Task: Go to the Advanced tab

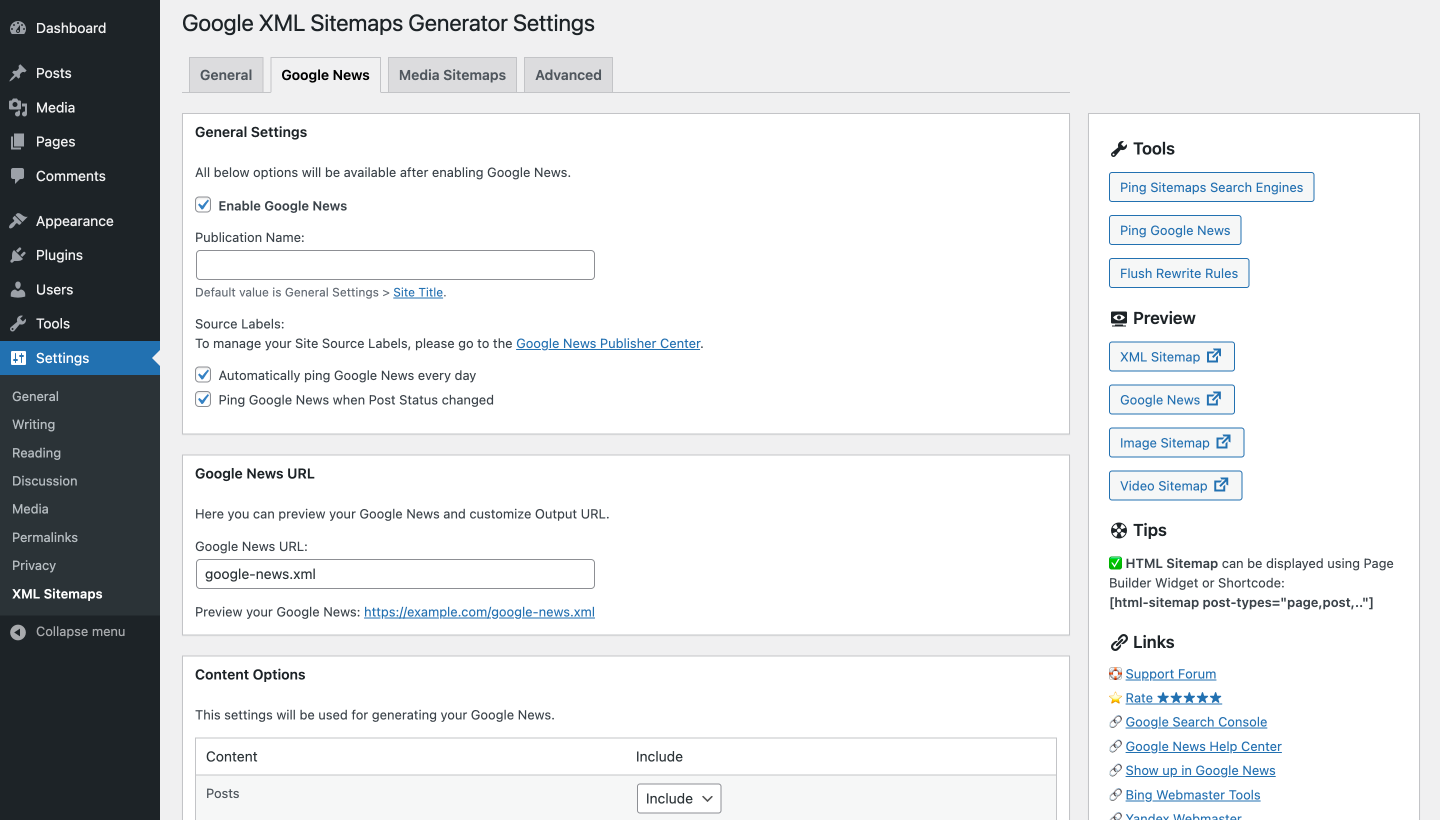Action: (x=568, y=75)
